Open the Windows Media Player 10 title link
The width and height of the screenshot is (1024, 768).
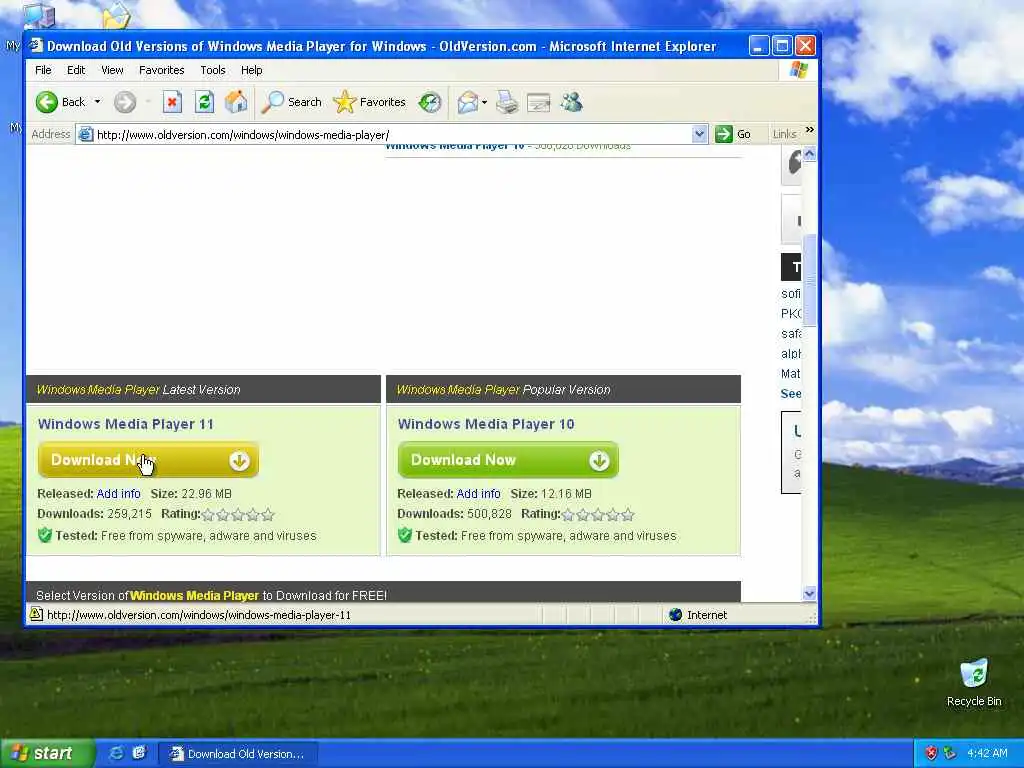[486, 424]
